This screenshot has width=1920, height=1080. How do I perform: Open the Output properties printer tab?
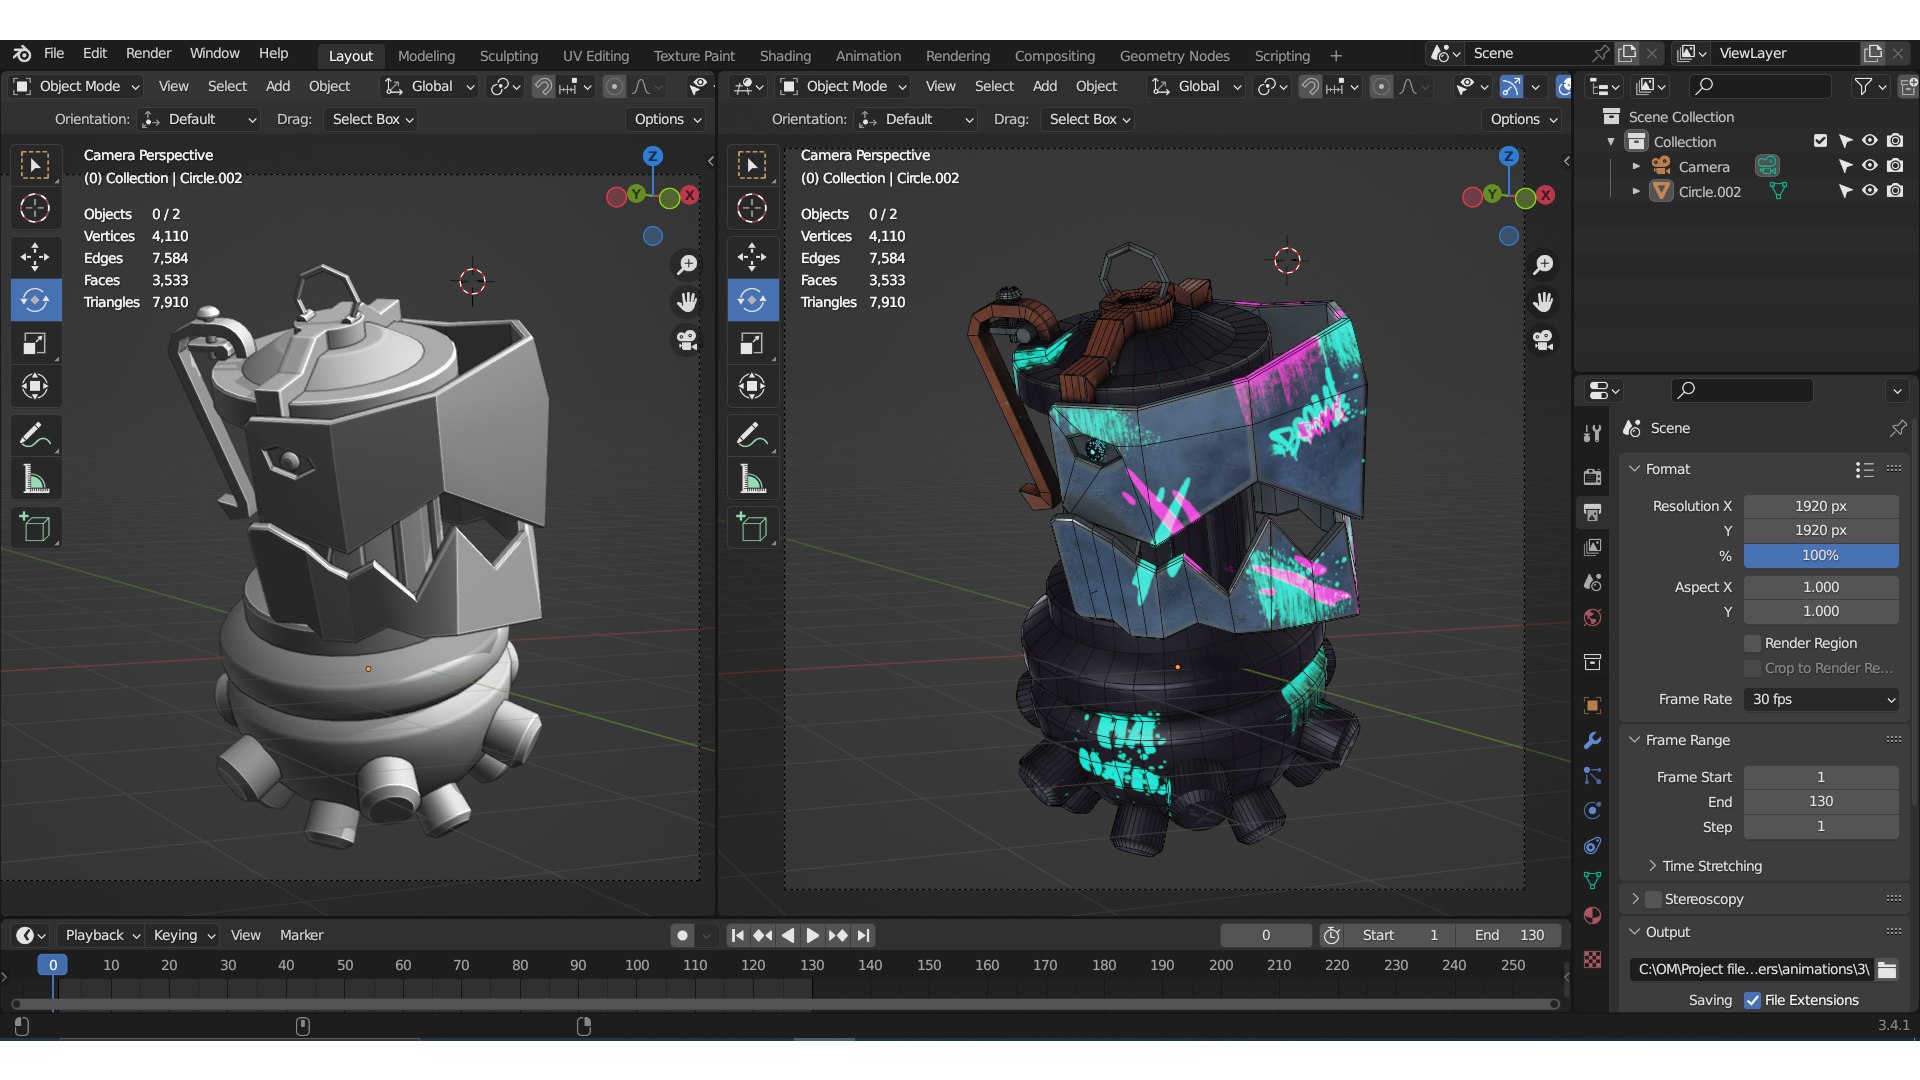pos(1593,512)
